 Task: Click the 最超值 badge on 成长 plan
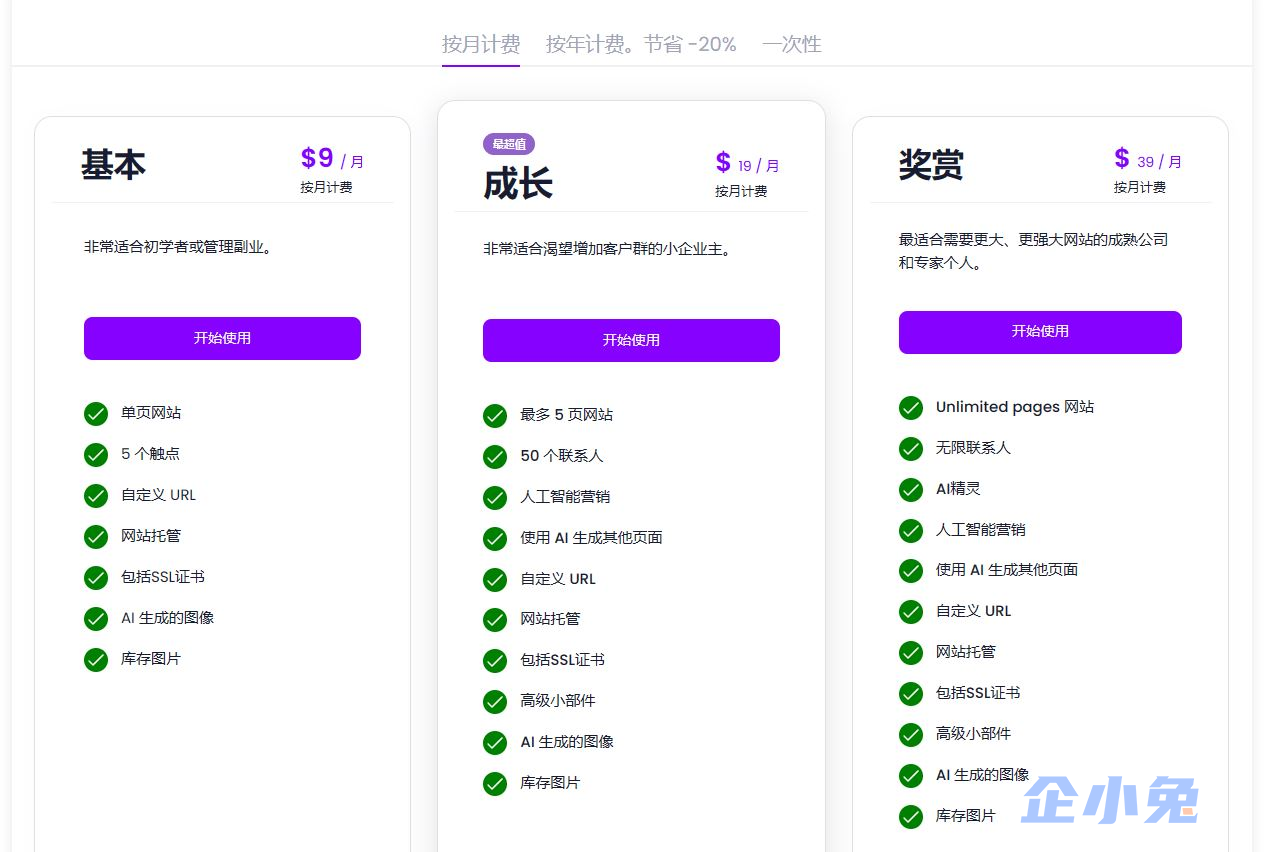pyautogui.click(x=509, y=144)
